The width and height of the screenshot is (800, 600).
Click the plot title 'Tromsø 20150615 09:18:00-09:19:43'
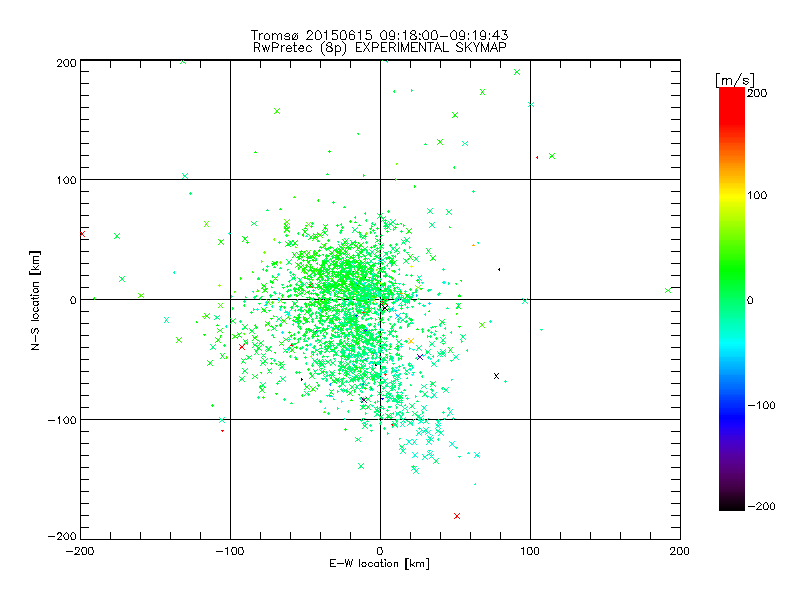[380, 35]
